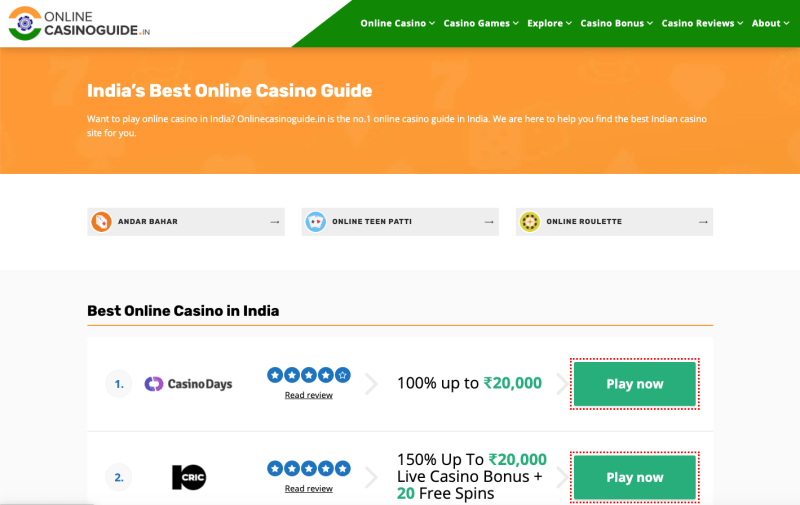The image size is (800, 505).
Task: Open the Explore dropdown menu
Action: [549, 23]
